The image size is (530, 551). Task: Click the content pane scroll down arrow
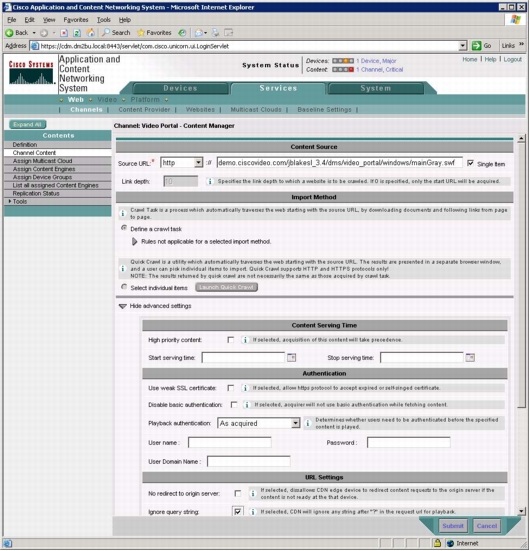point(521,511)
